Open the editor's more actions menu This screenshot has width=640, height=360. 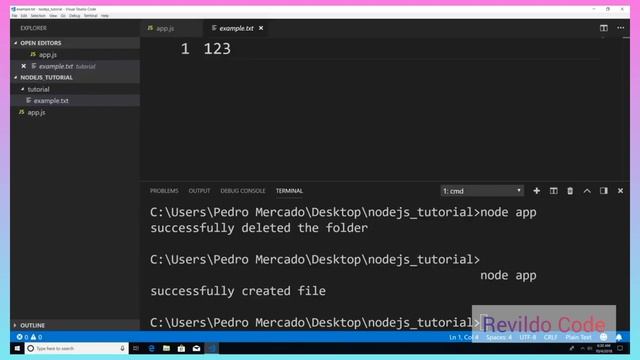620,28
